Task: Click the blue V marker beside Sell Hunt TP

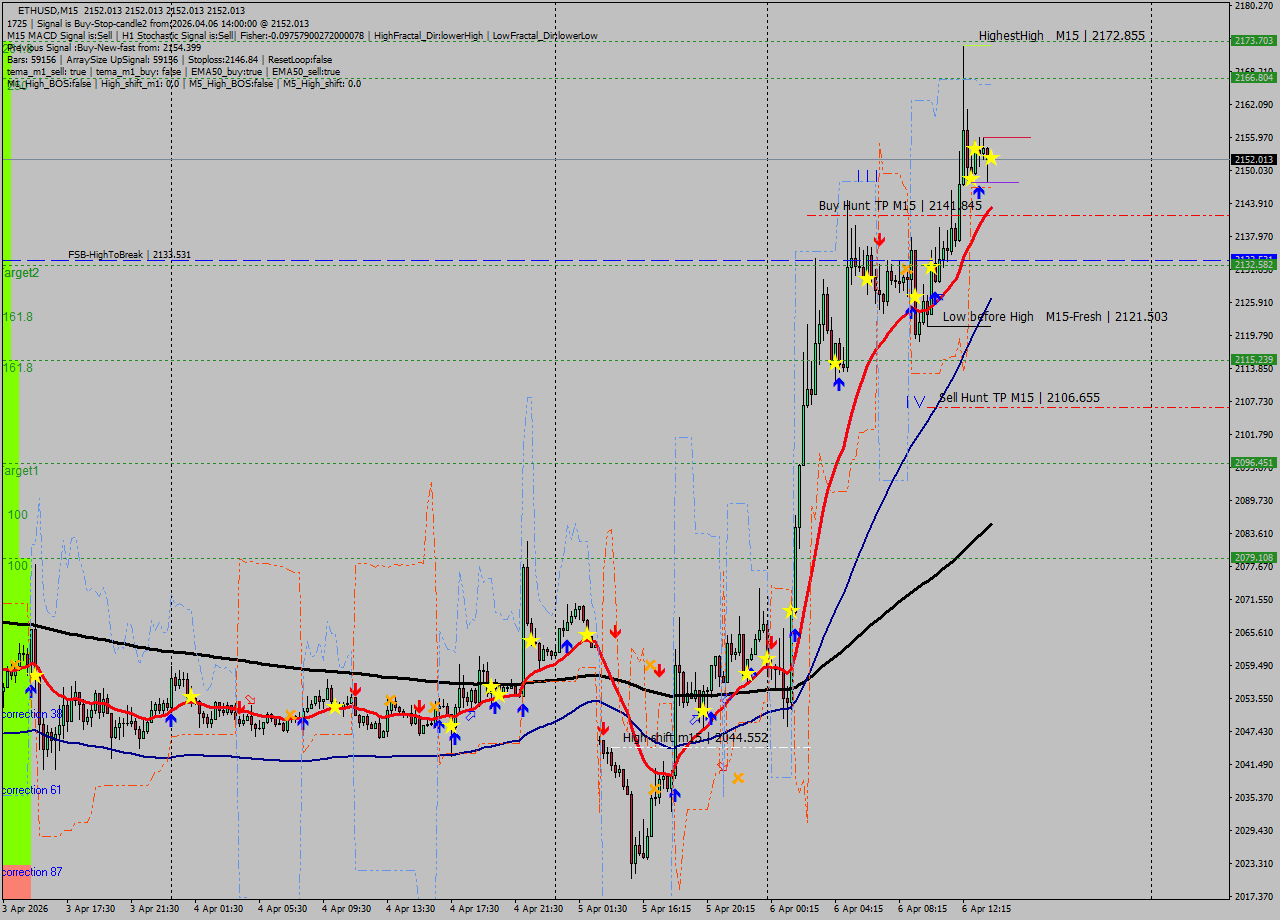Action: pyautogui.click(x=918, y=401)
